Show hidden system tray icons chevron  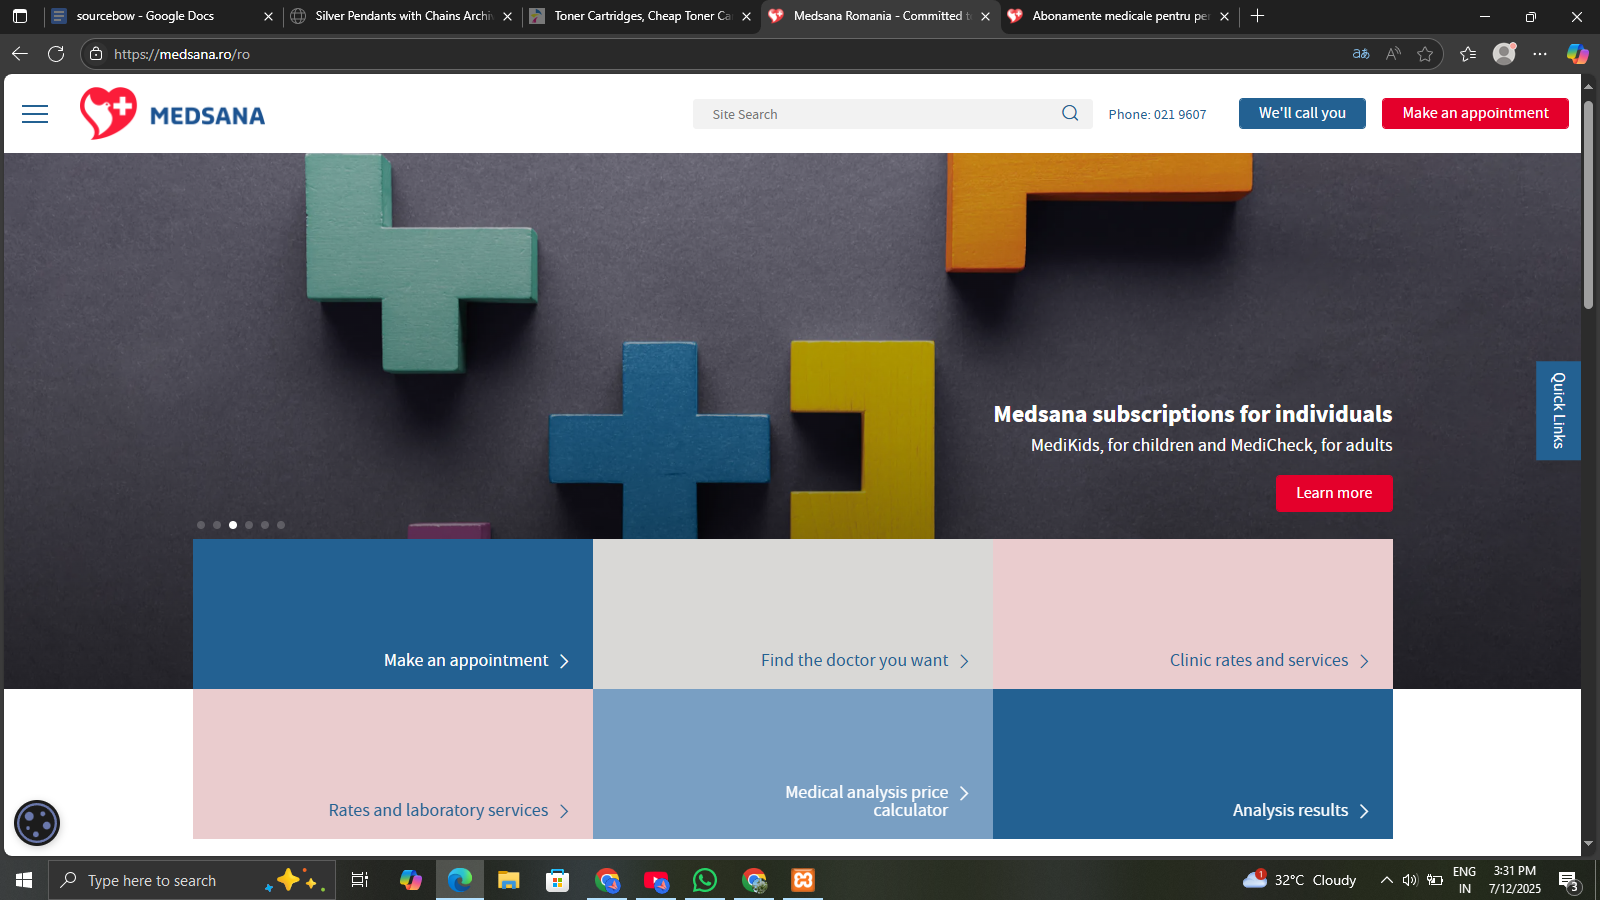(x=1386, y=880)
